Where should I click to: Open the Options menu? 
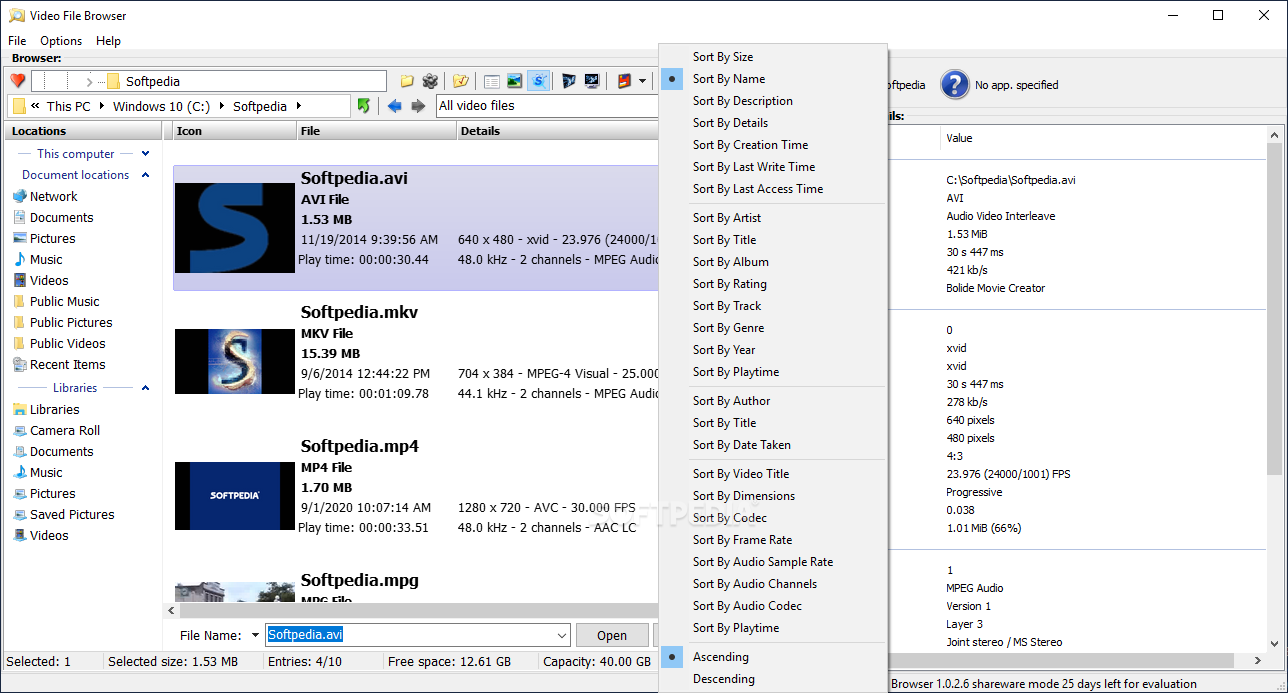61,41
